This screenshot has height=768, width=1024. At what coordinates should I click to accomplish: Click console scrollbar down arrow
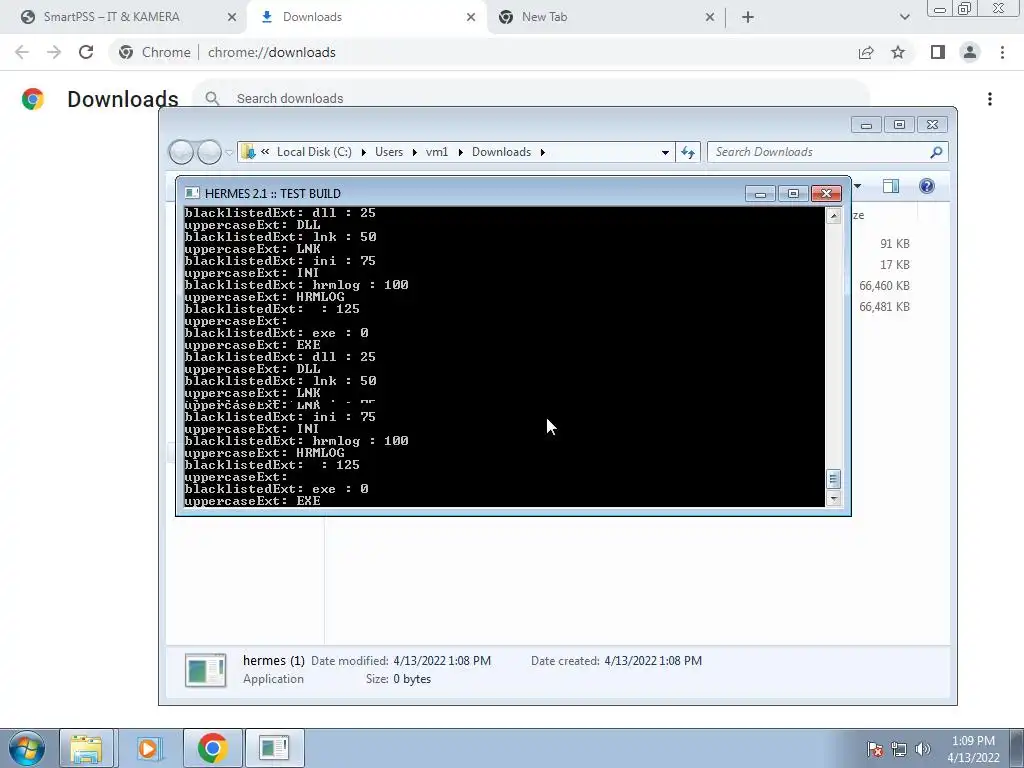pos(833,499)
